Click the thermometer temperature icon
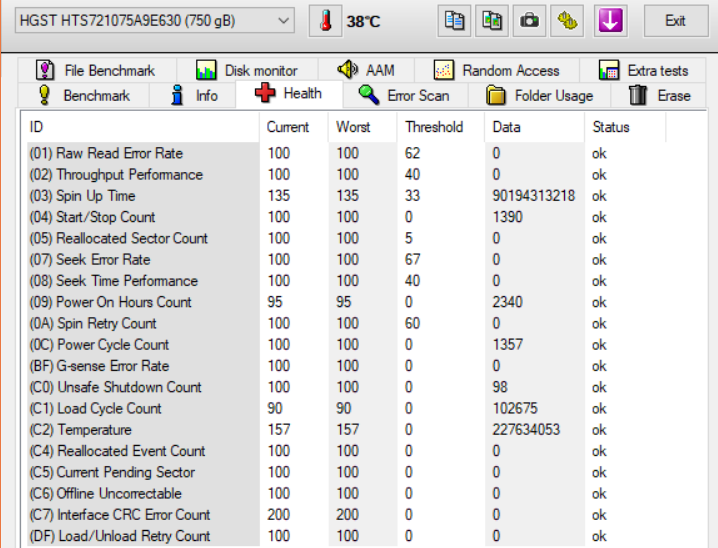Viewport: 718px width, 548px height. tap(326, 21)
